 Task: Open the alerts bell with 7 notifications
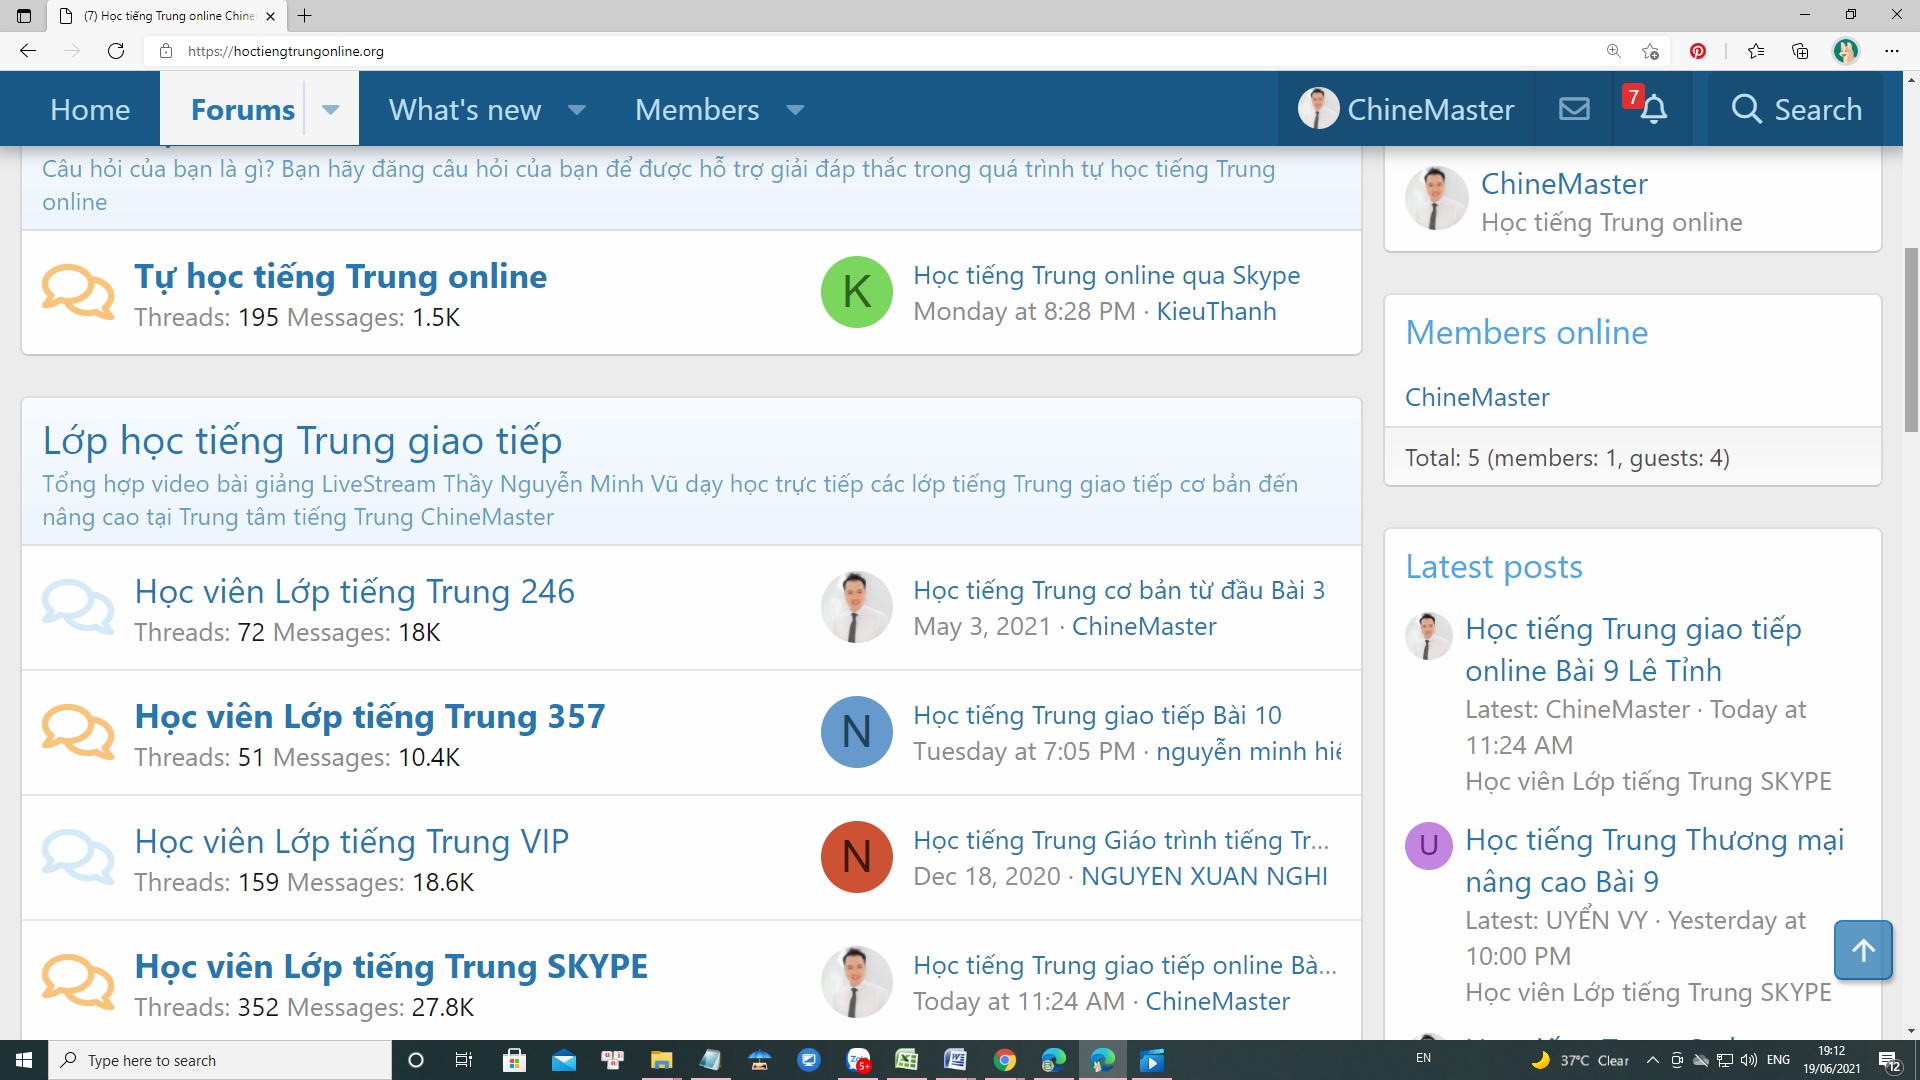click(x=1653, y=109)
